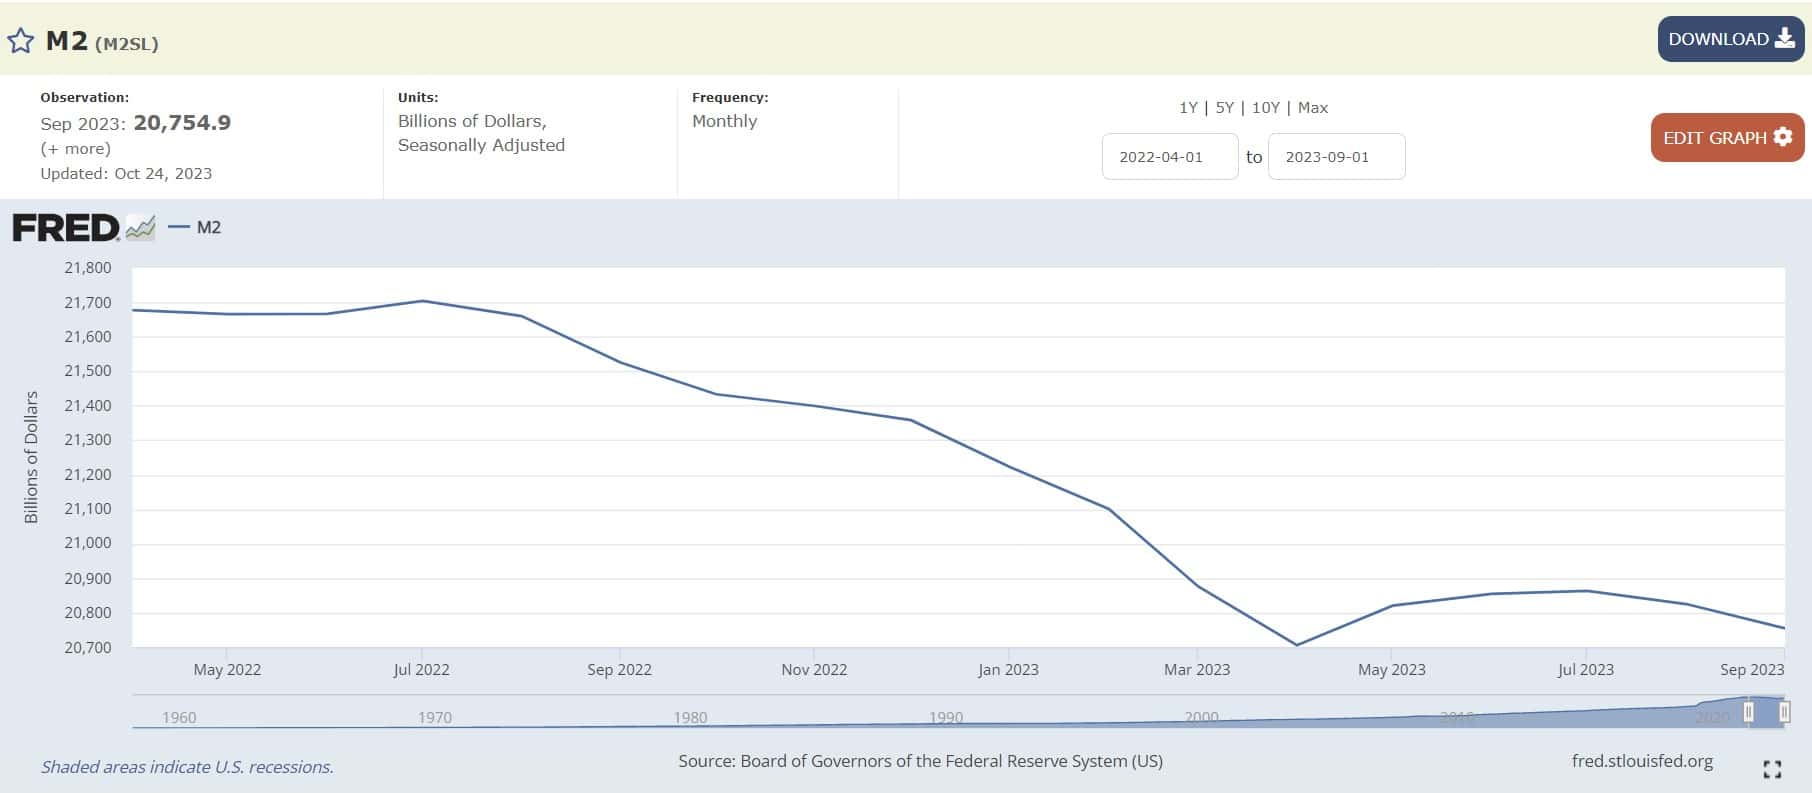Image resolution: width=1812 pixels, height=793 pixels.
Task: Click the Shaded areas indicate U.S. recessions note
Action: [187, 767]
